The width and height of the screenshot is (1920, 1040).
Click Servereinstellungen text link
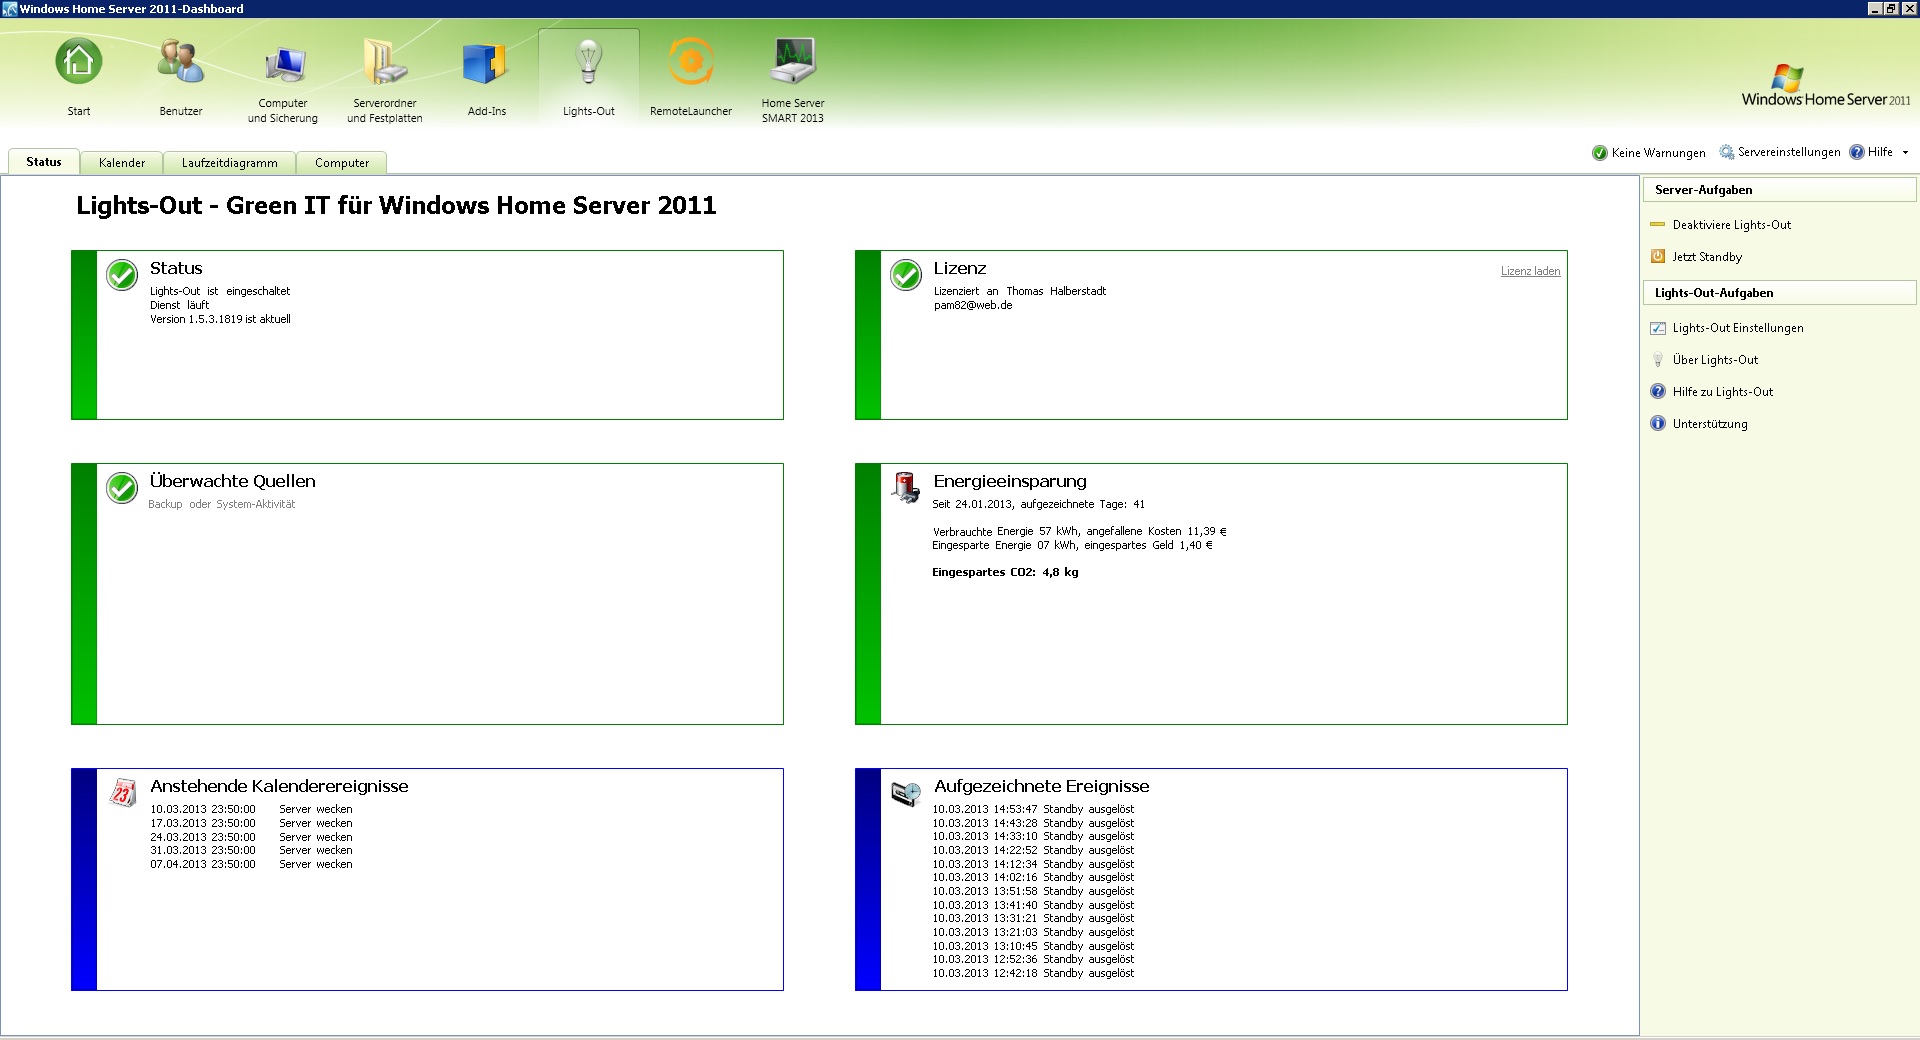coord(1789,152)
